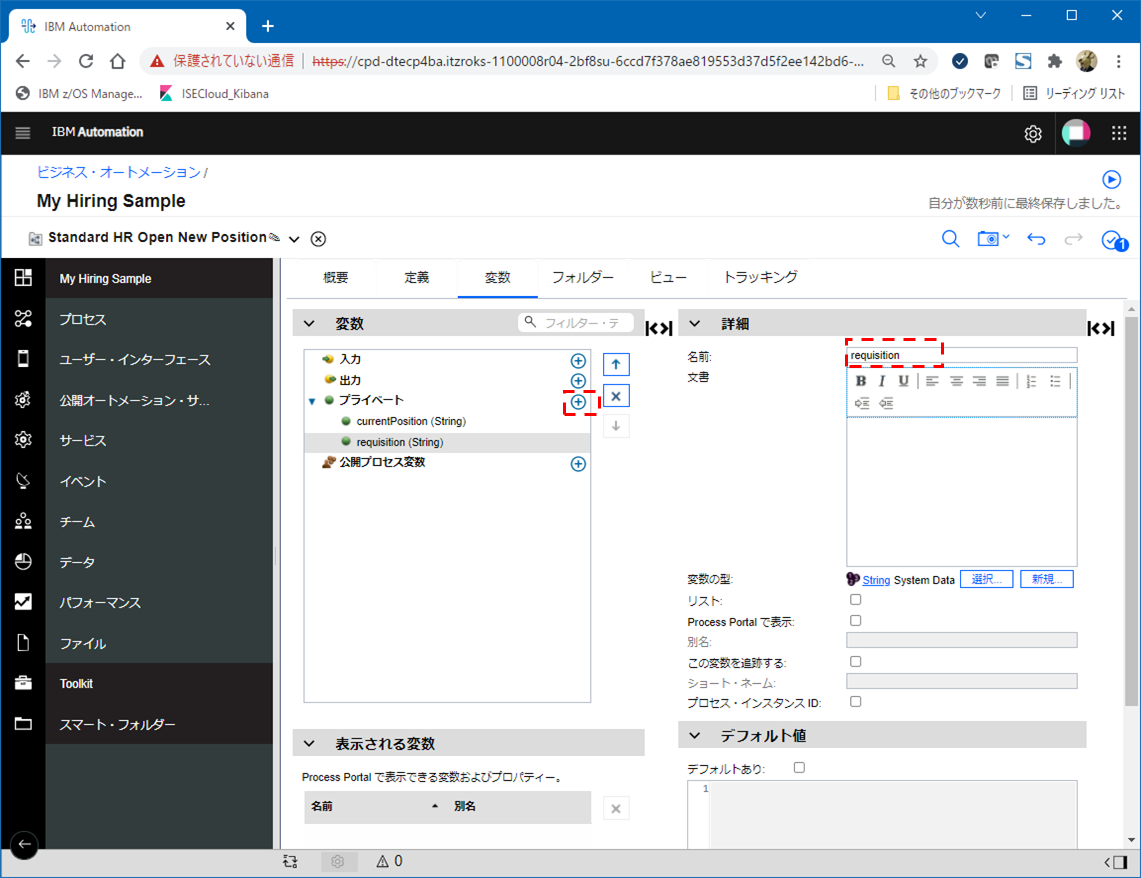Viewport: 1141px width, 878px height.
Task: Open the settings gear in header
Action: [x=1033, y=133]
